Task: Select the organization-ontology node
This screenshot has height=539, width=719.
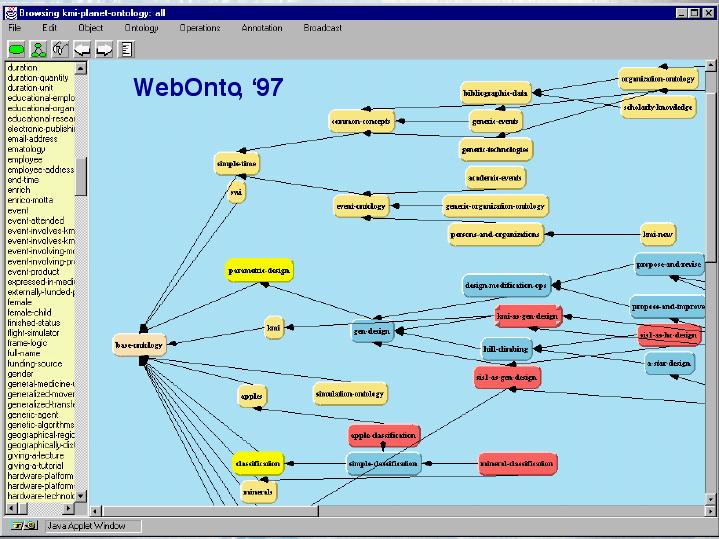Action: click(658, 79)
